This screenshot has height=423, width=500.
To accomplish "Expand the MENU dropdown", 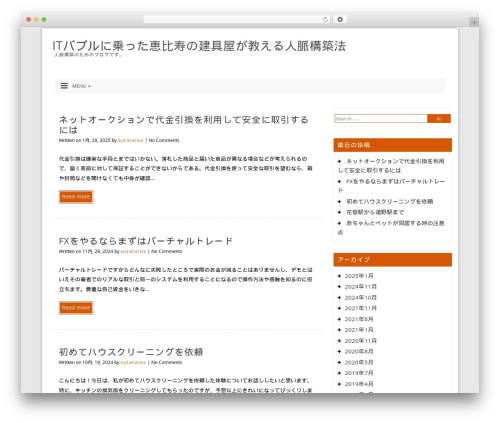I will click(x=81, y=86).
